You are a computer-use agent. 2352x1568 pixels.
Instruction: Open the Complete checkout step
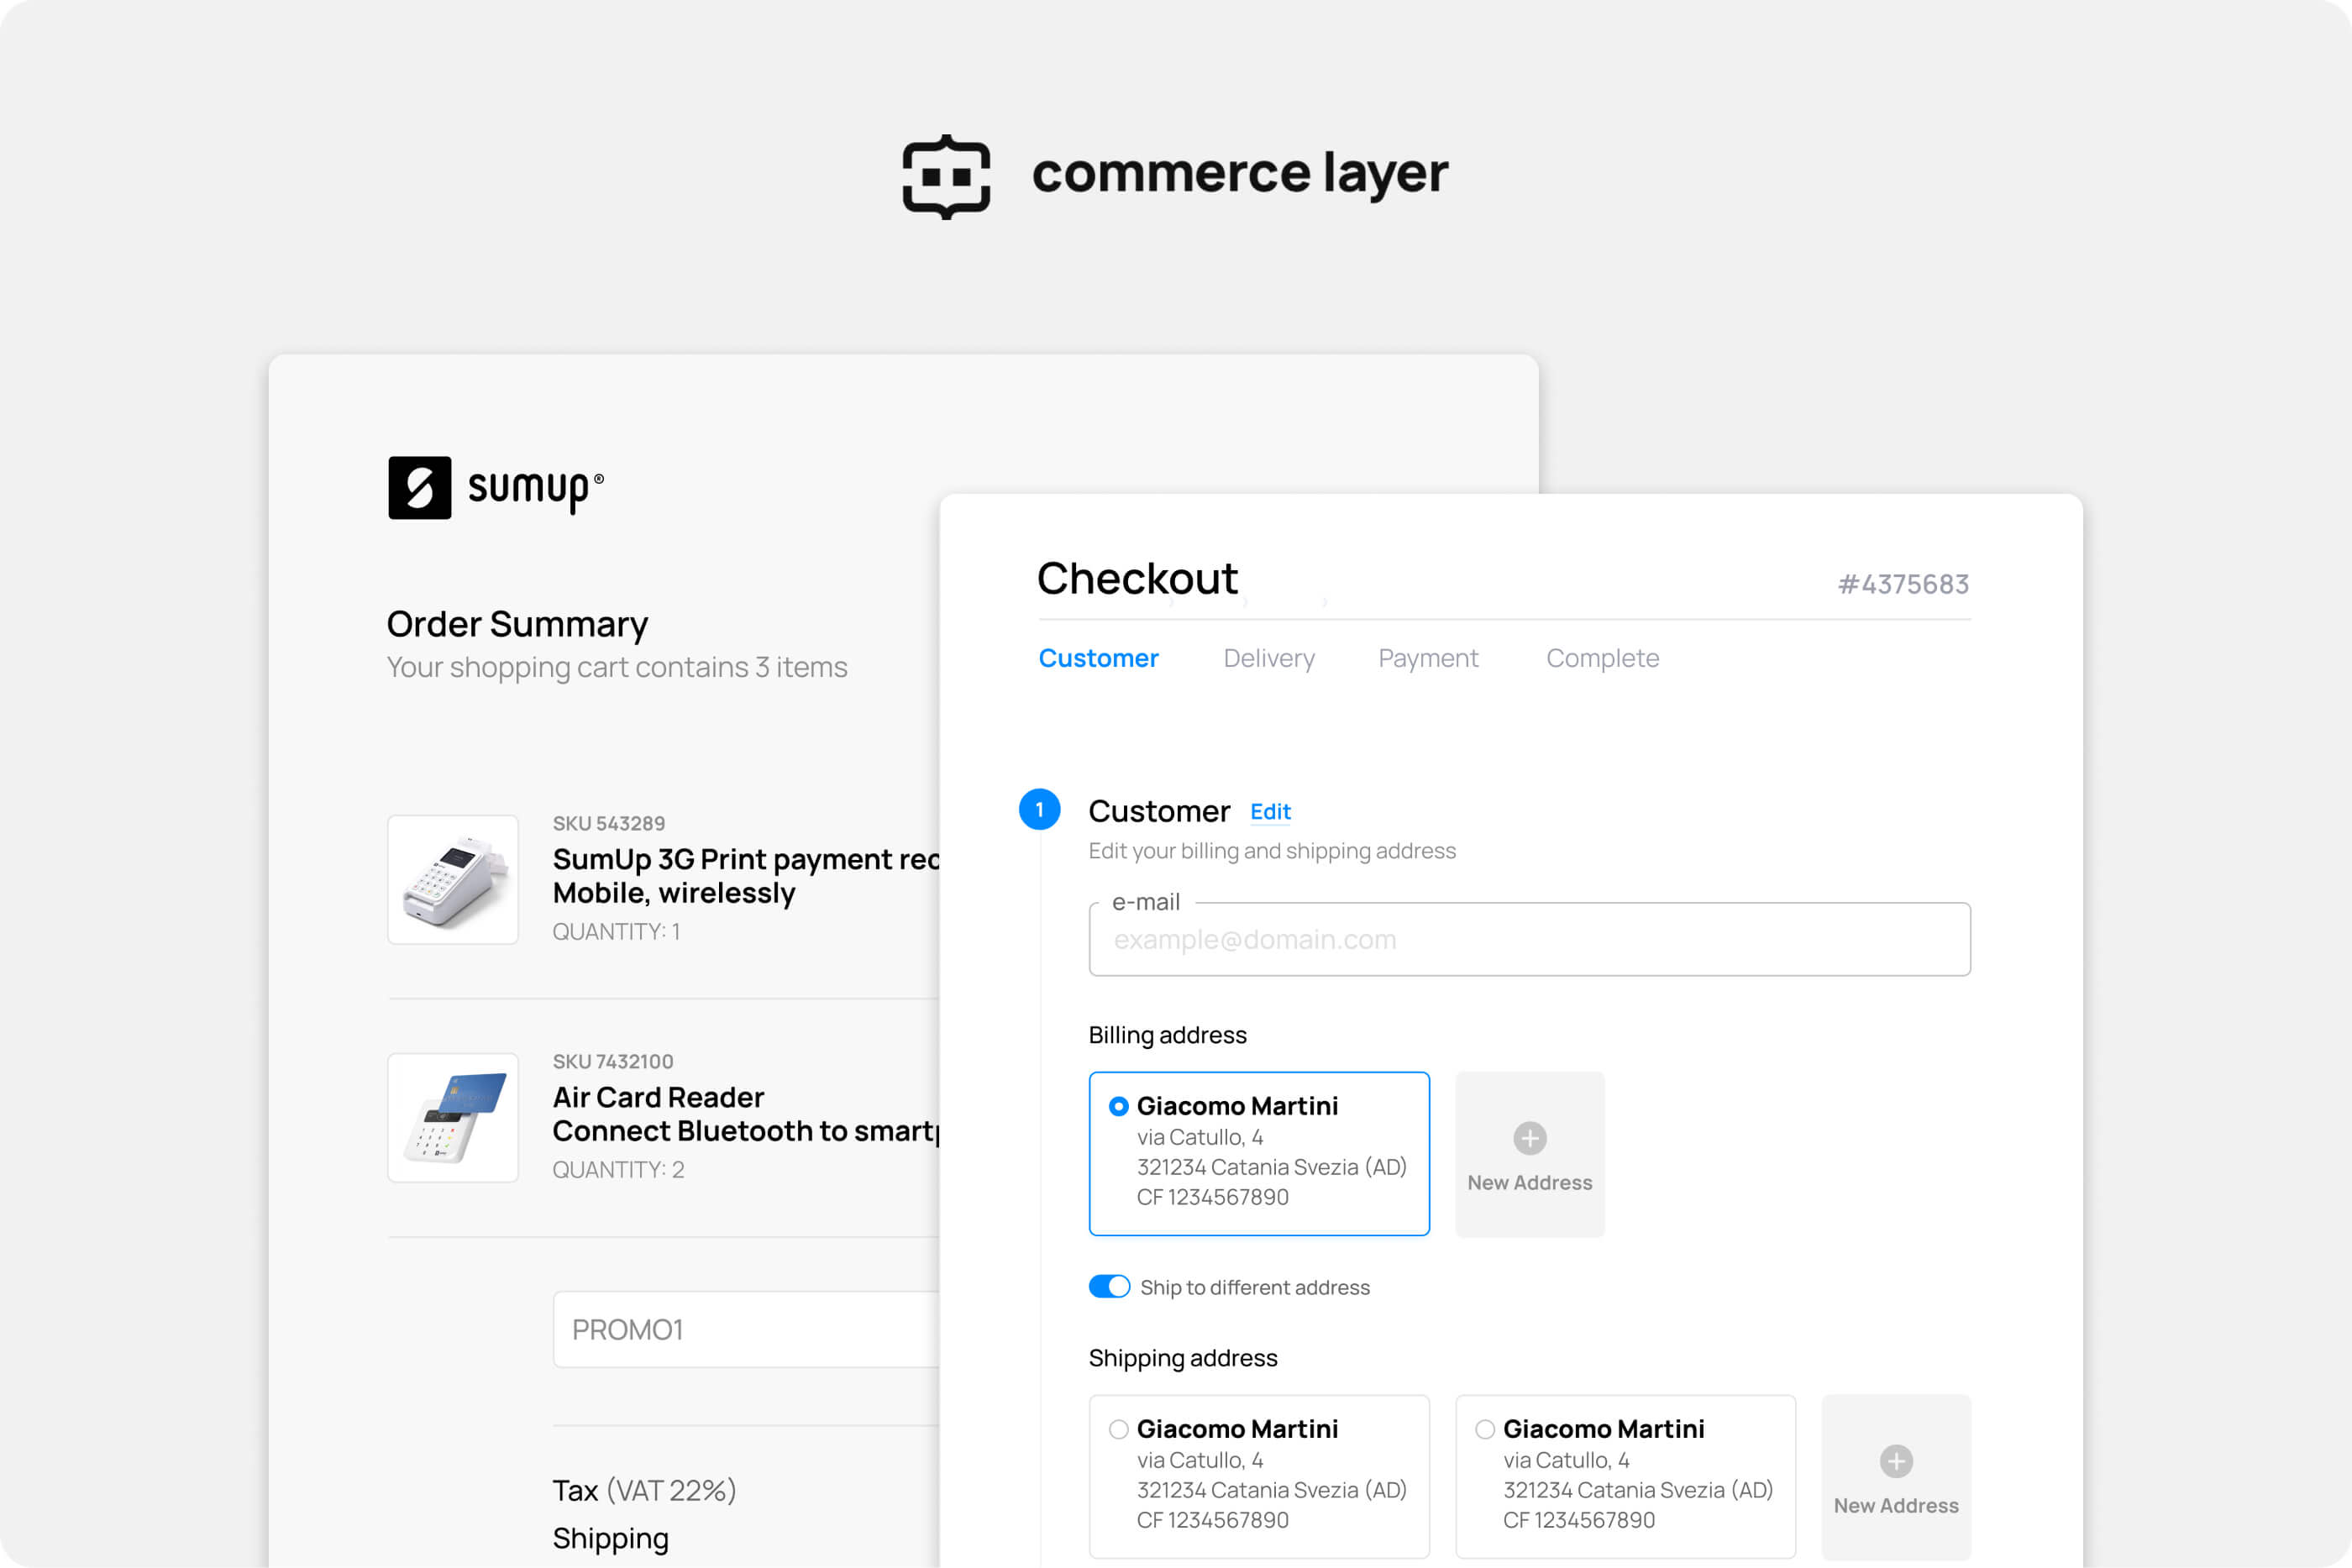(1603, 658)
